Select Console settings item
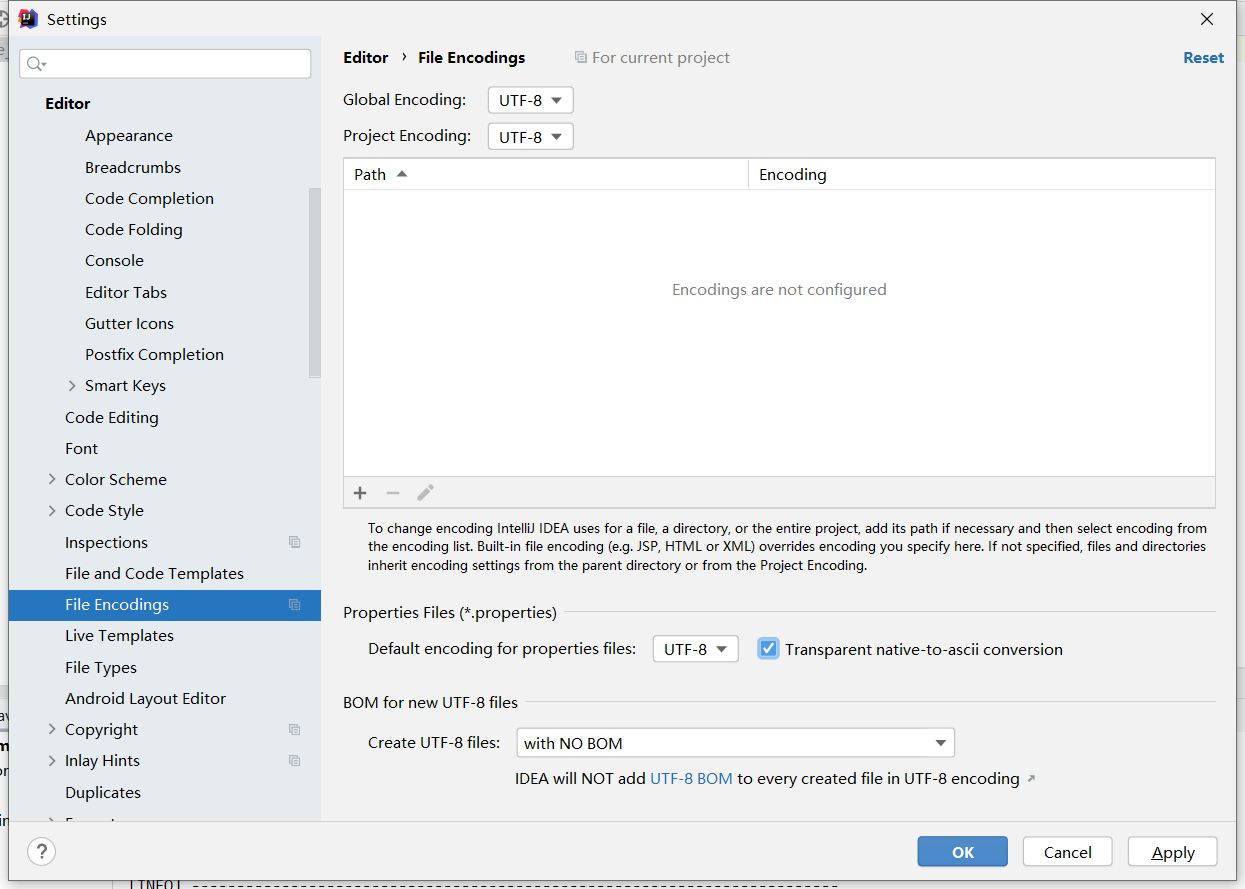The image size is (1245, 889). (114, 260)
